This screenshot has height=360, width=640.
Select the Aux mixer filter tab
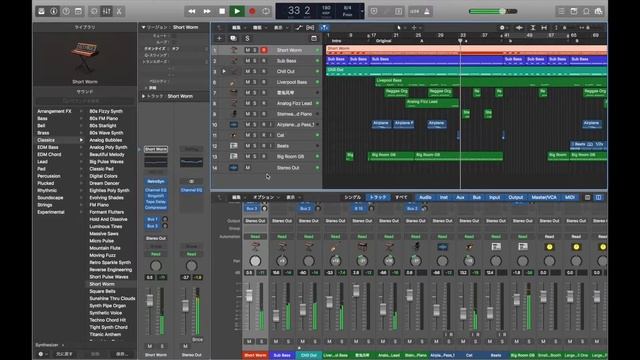pyautogui.click(x=460, y=197)
